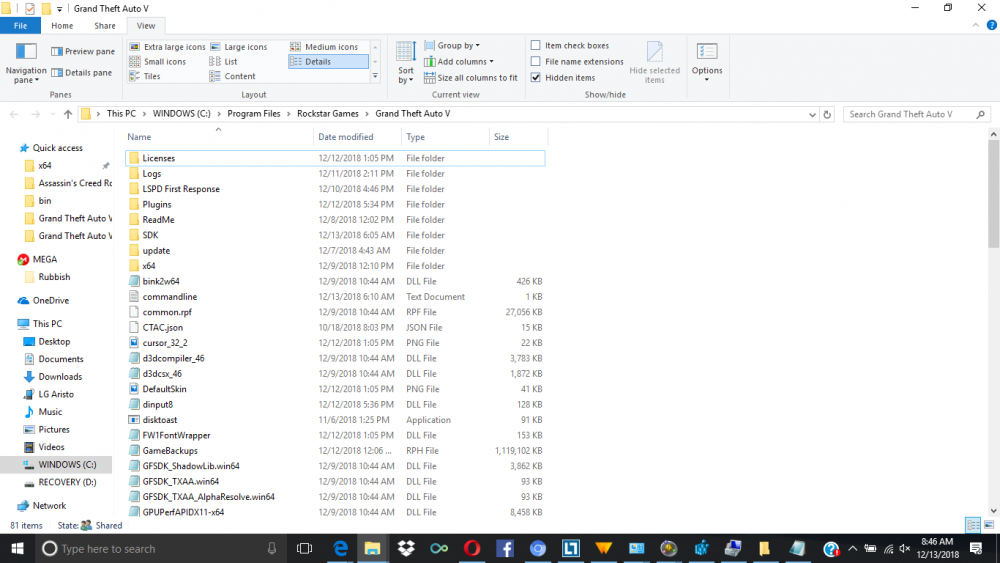Viewport: 1000px width, 563px height.
Task: Click the Cortana Type here to search box
Action: 159,548
